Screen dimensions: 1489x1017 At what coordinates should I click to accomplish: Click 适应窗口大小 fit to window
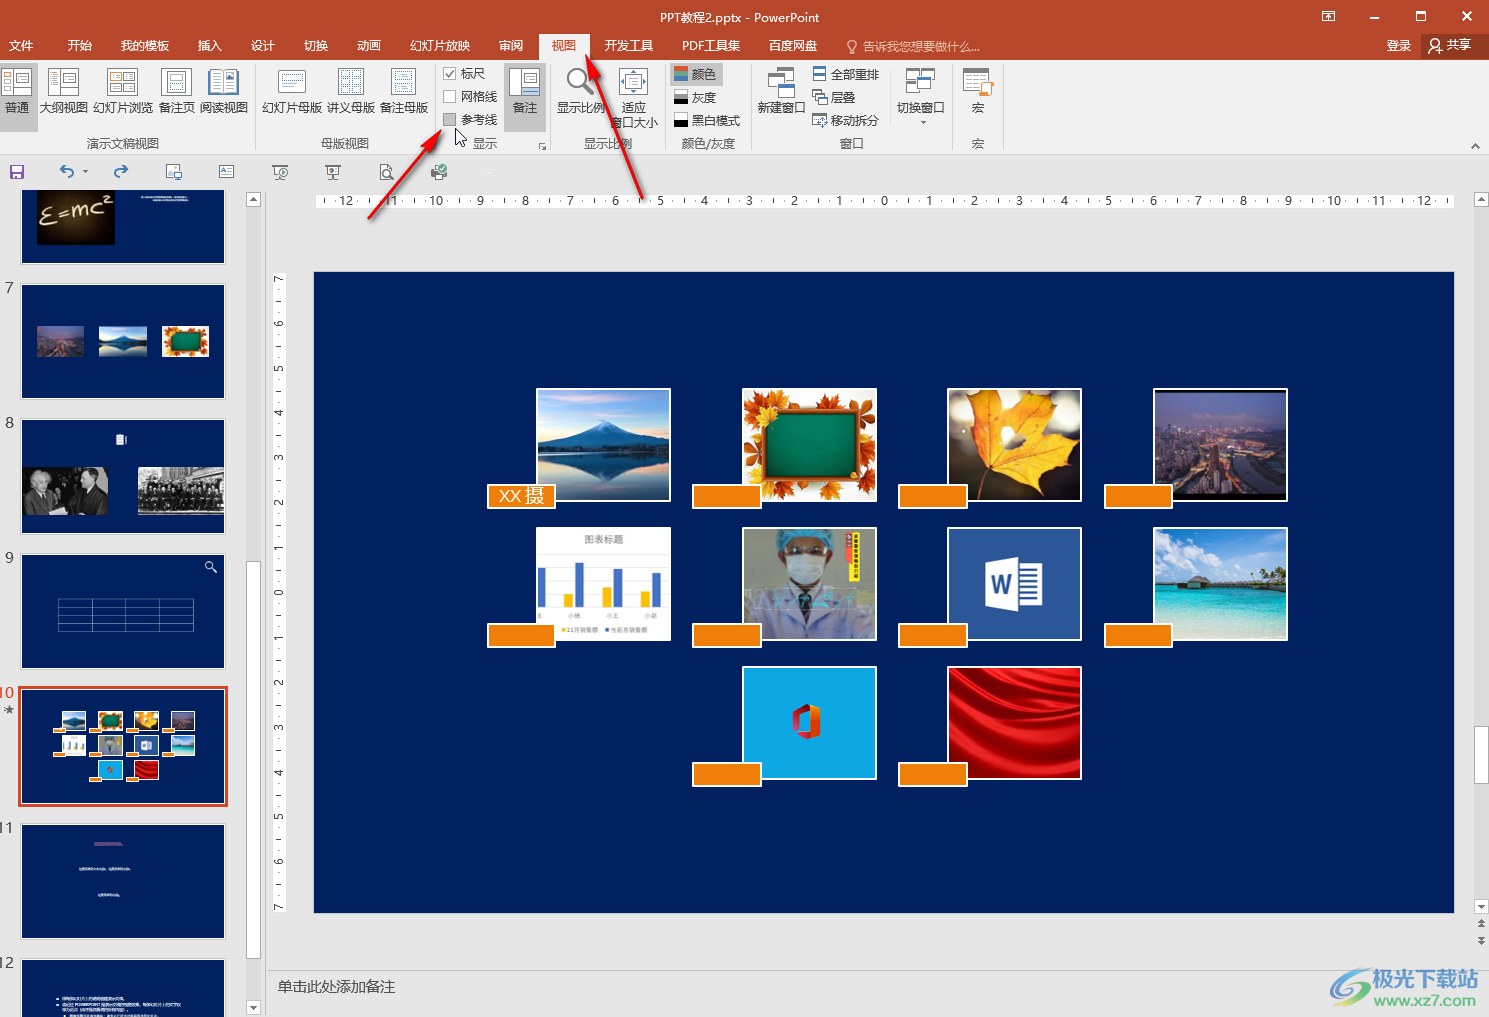(x=634, y=98)
